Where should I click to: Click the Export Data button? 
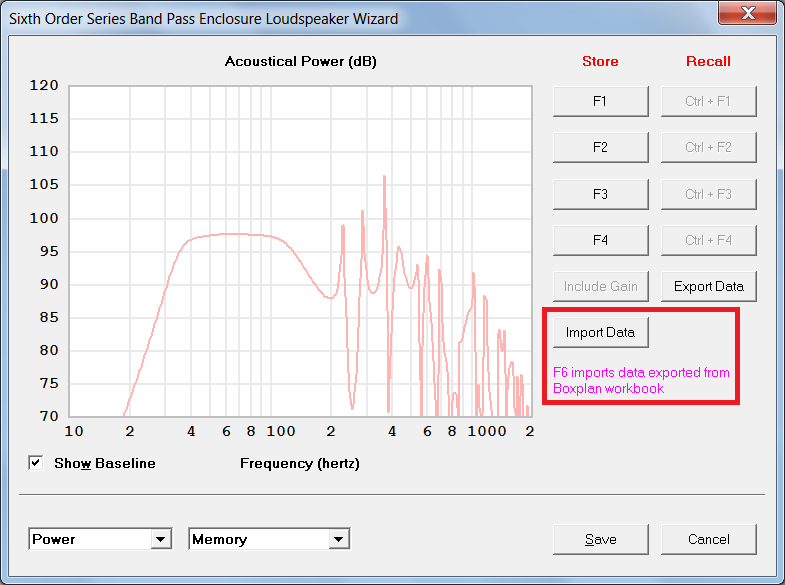(708, 286)
